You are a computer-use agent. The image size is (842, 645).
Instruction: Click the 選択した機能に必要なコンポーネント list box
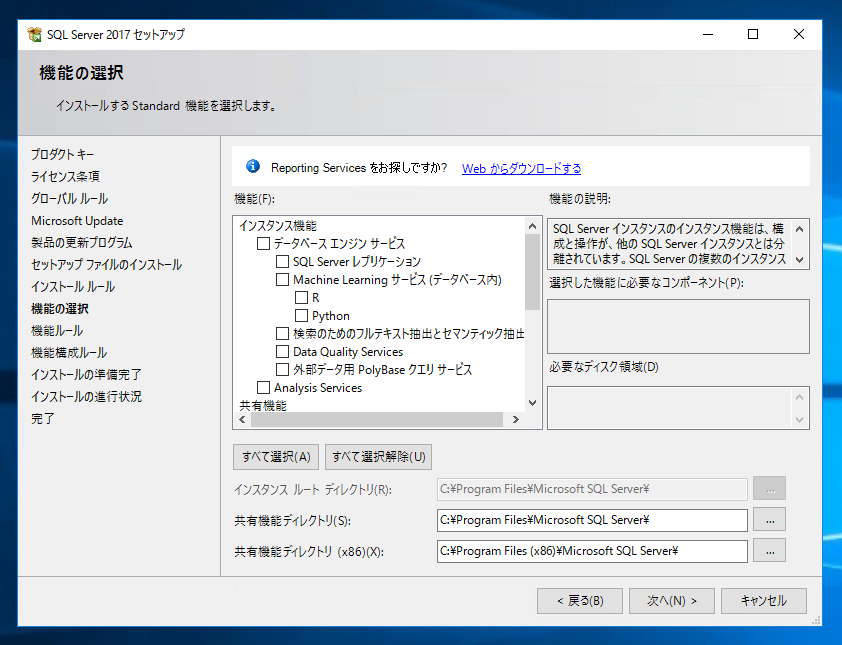coord(678,327)
